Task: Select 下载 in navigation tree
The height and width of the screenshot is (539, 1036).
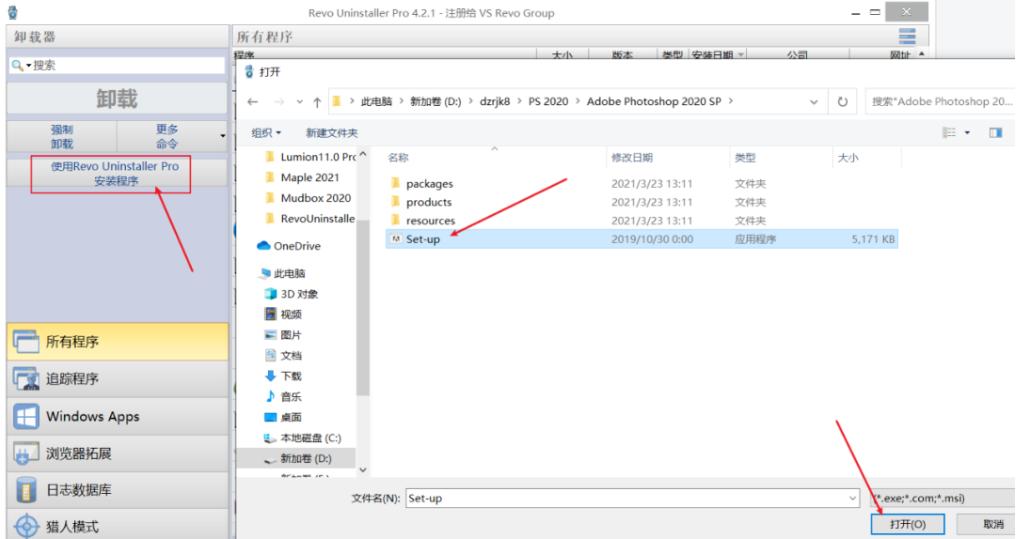Action: coord(283,376)
